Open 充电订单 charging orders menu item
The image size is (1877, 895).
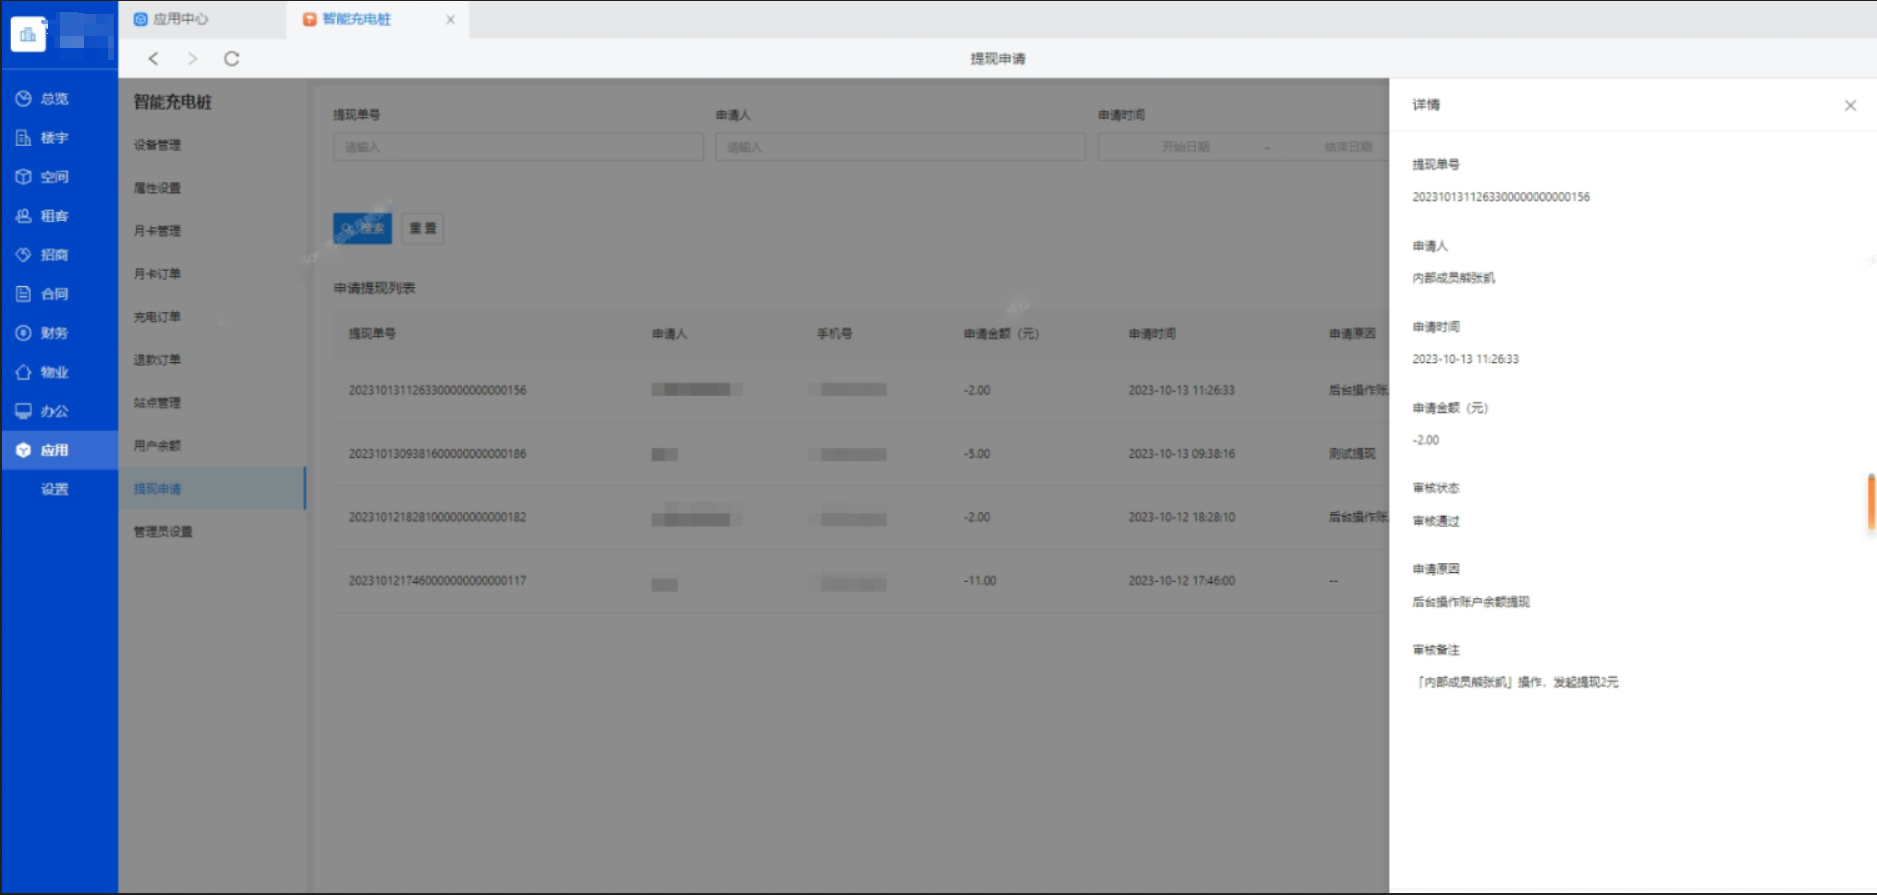pyautogui.click(x=157, y=317)
